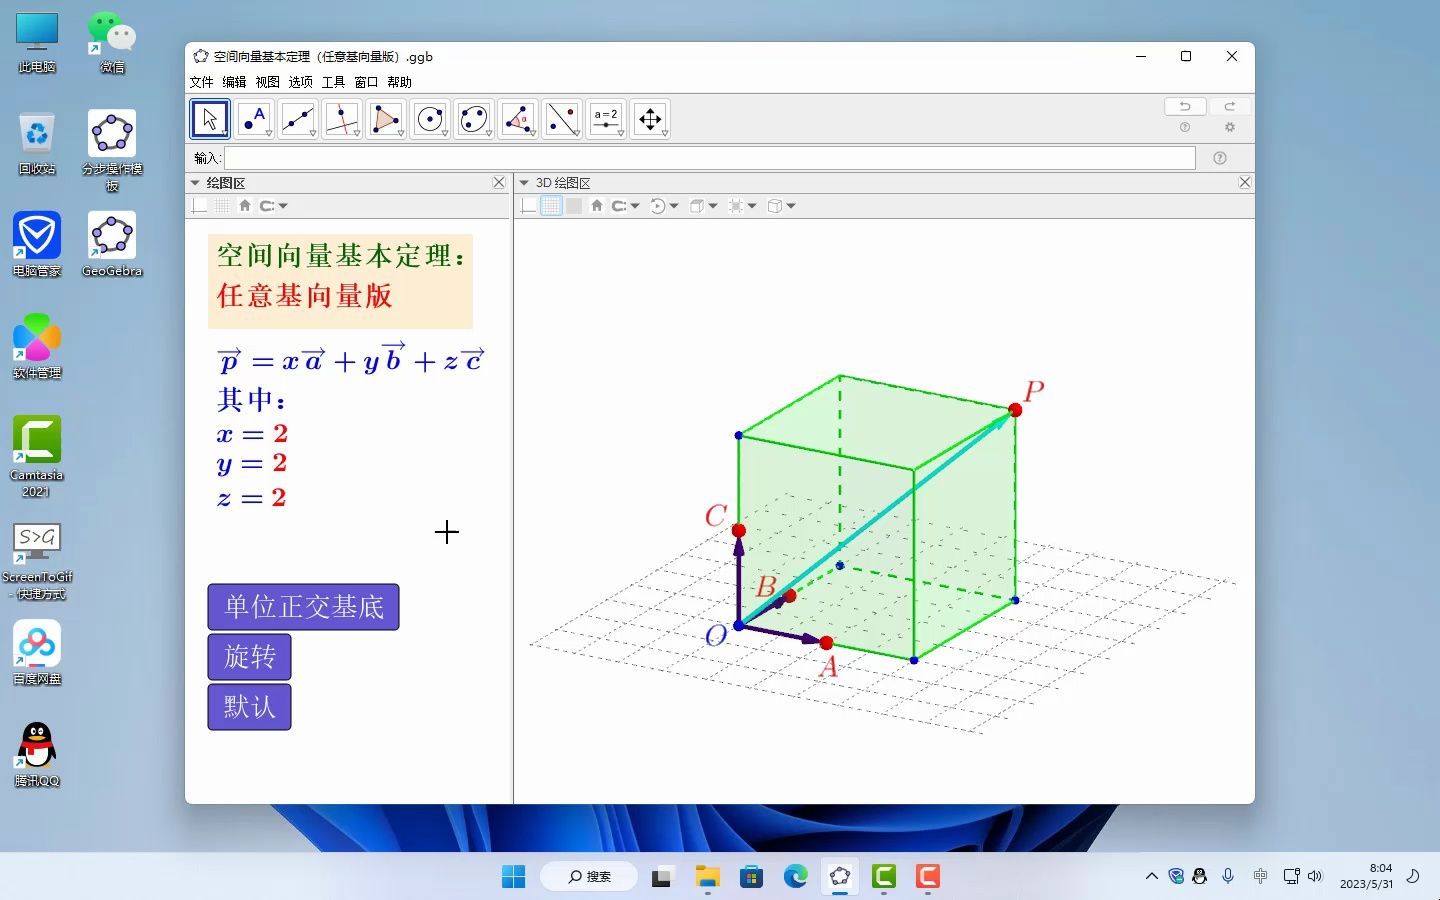Open the 回收站 recycle bin icon
The height and width of the screenshot is (900, 1440).
37,144
